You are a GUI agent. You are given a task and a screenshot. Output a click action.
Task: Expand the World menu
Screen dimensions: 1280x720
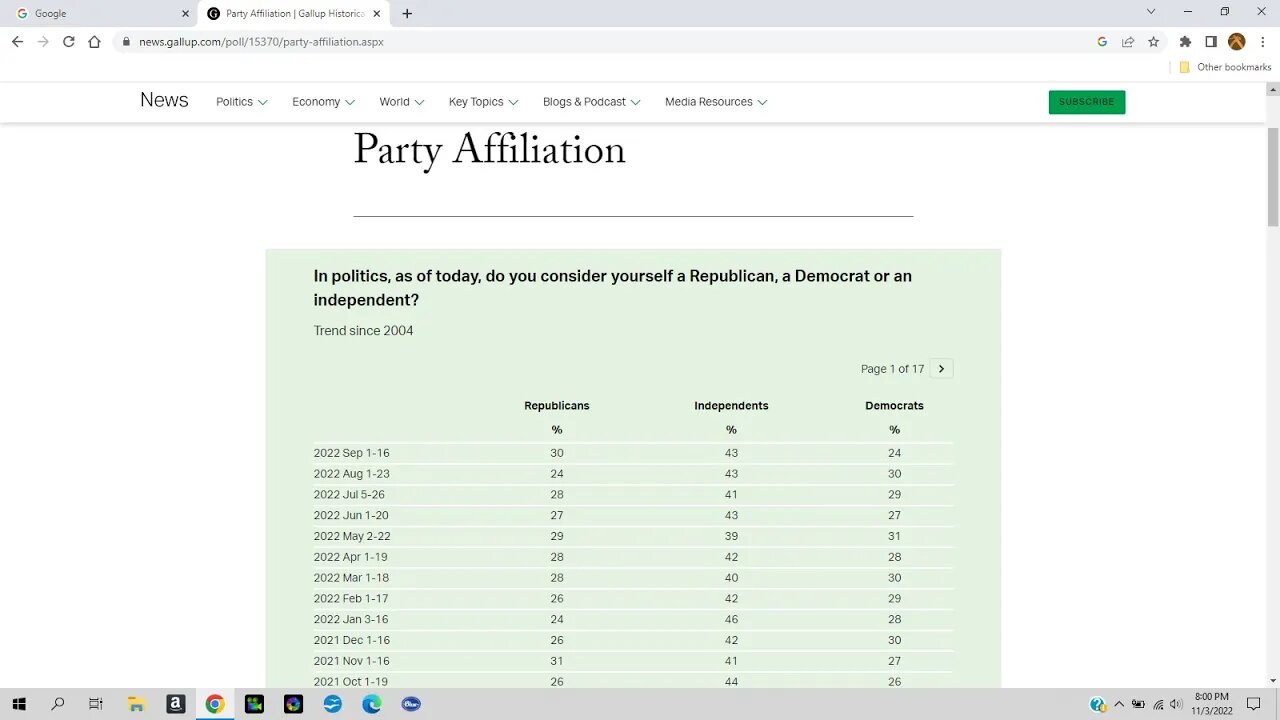click(402, 102)
